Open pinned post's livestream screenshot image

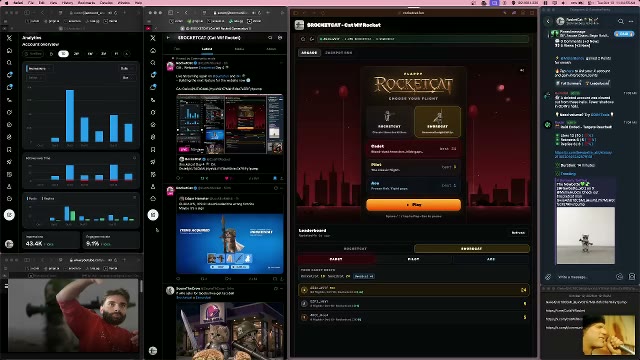[229, 124]
